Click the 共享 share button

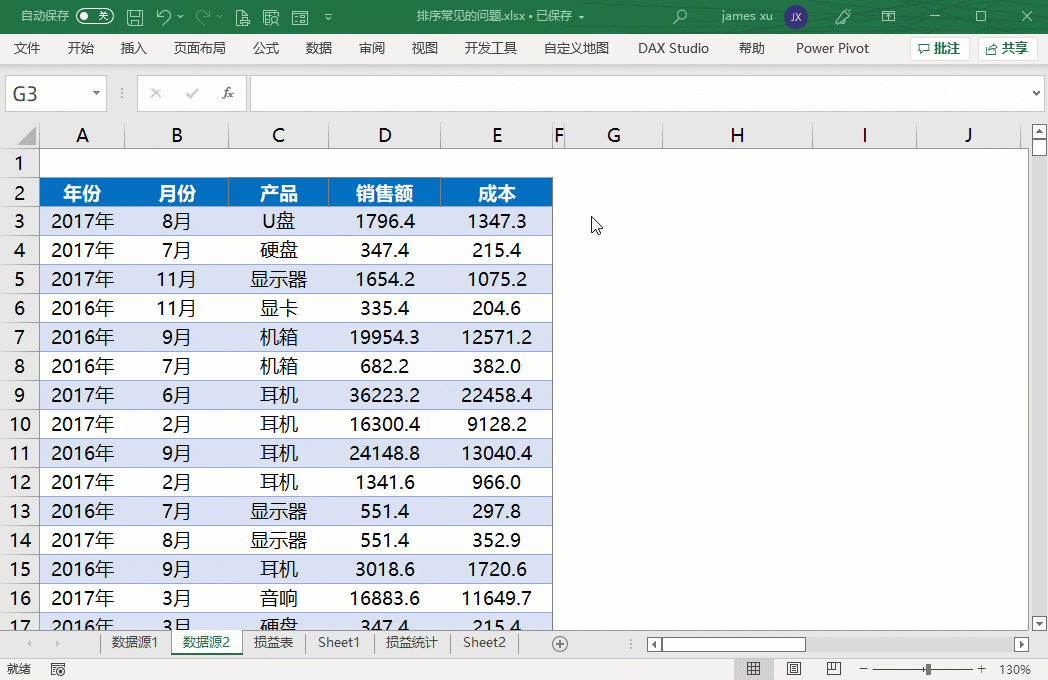click(x=1006, y=48)
